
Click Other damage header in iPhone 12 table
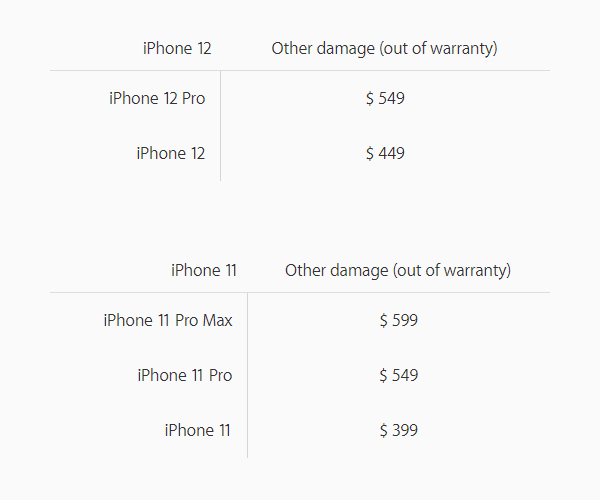pyautogui.click(x=385, y=49)
